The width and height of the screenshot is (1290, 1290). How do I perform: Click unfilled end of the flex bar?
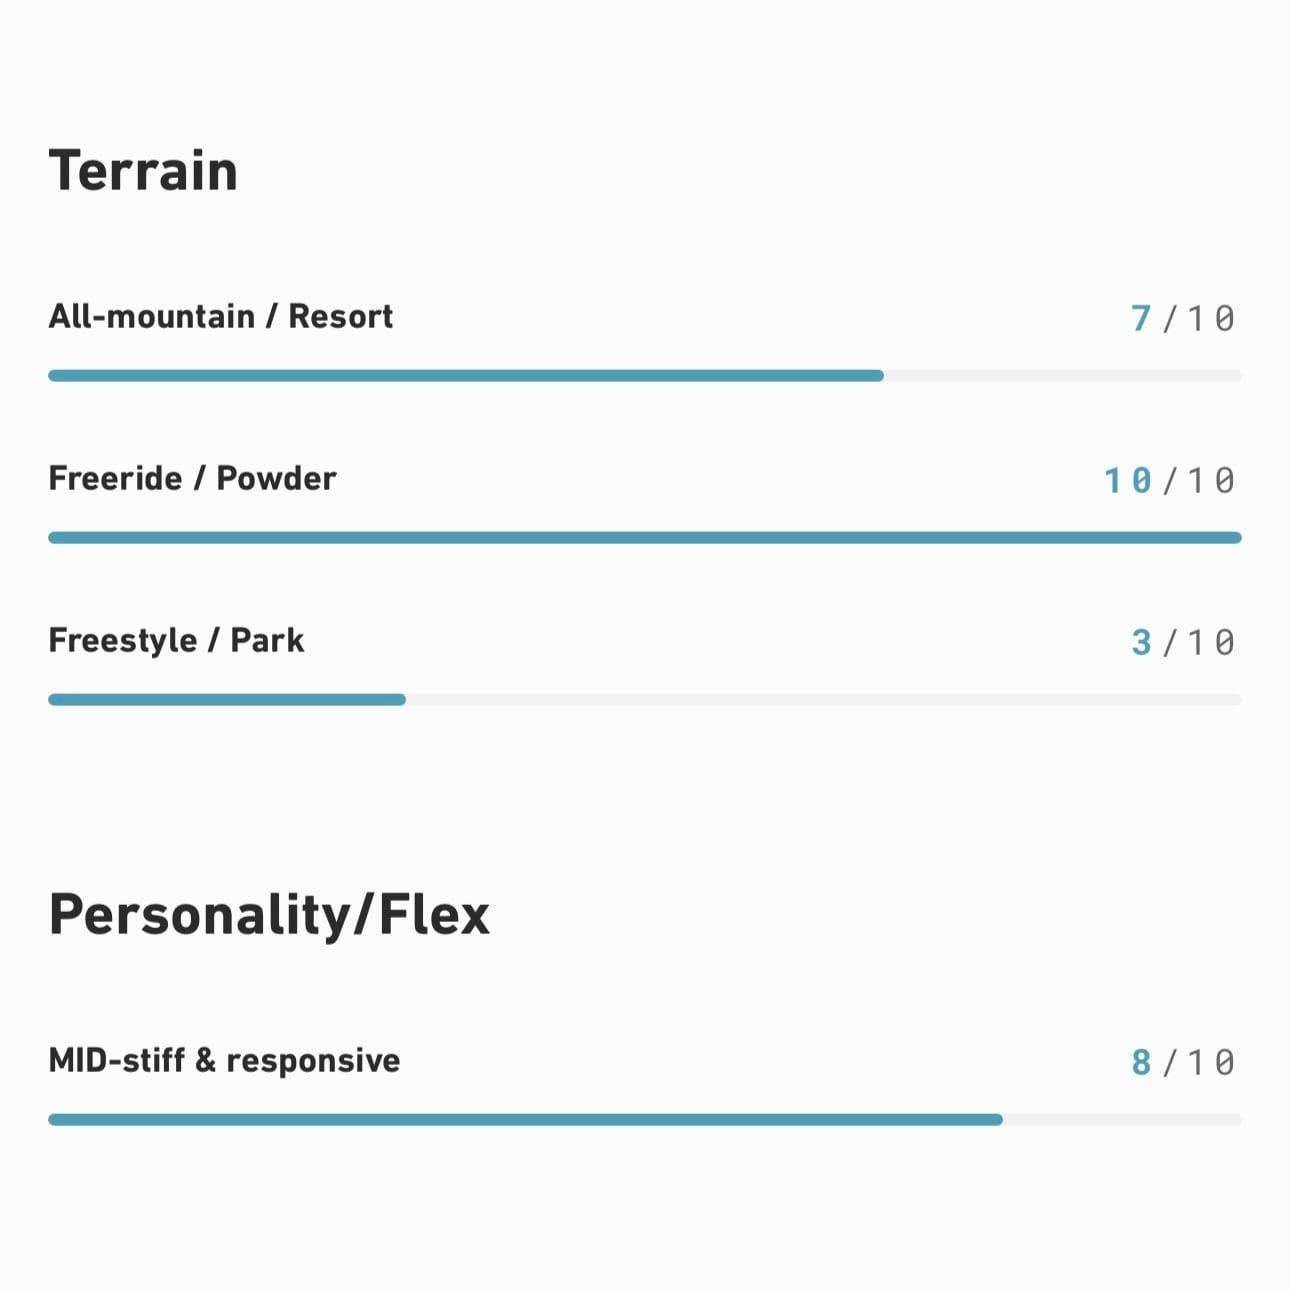pos(1122,1120)
